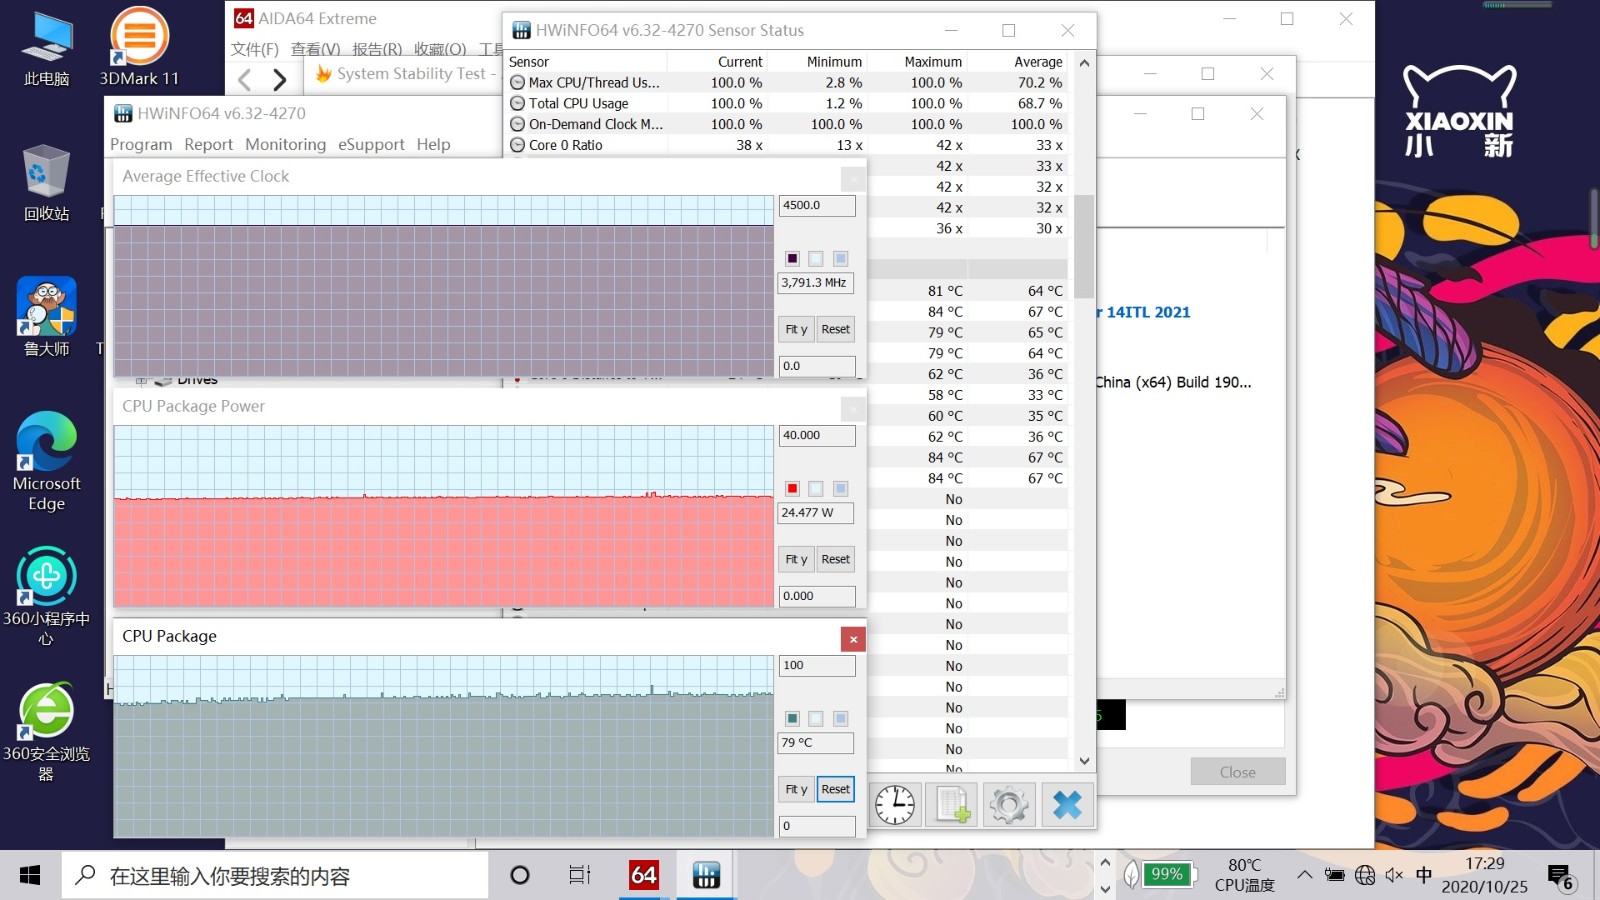Click the Close button in background dialog
Viewport: 1600px width, 900px height.
click(x=1237, y=772)
